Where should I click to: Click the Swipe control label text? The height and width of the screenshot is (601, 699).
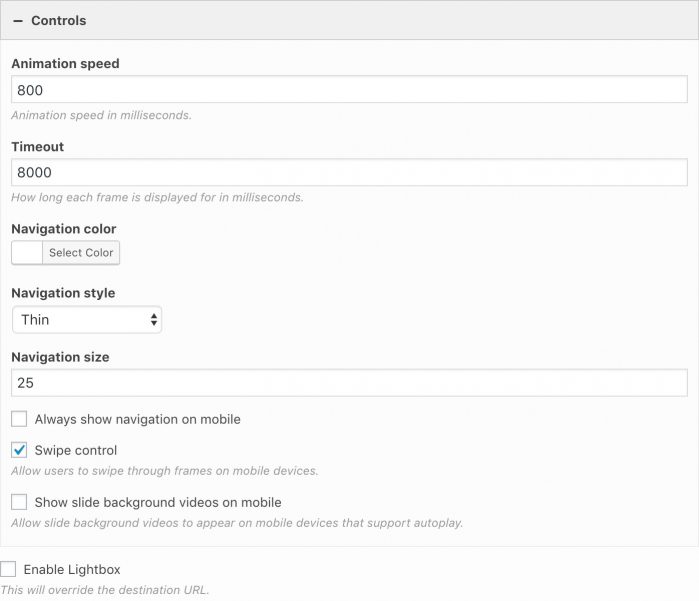click(76, 450)
